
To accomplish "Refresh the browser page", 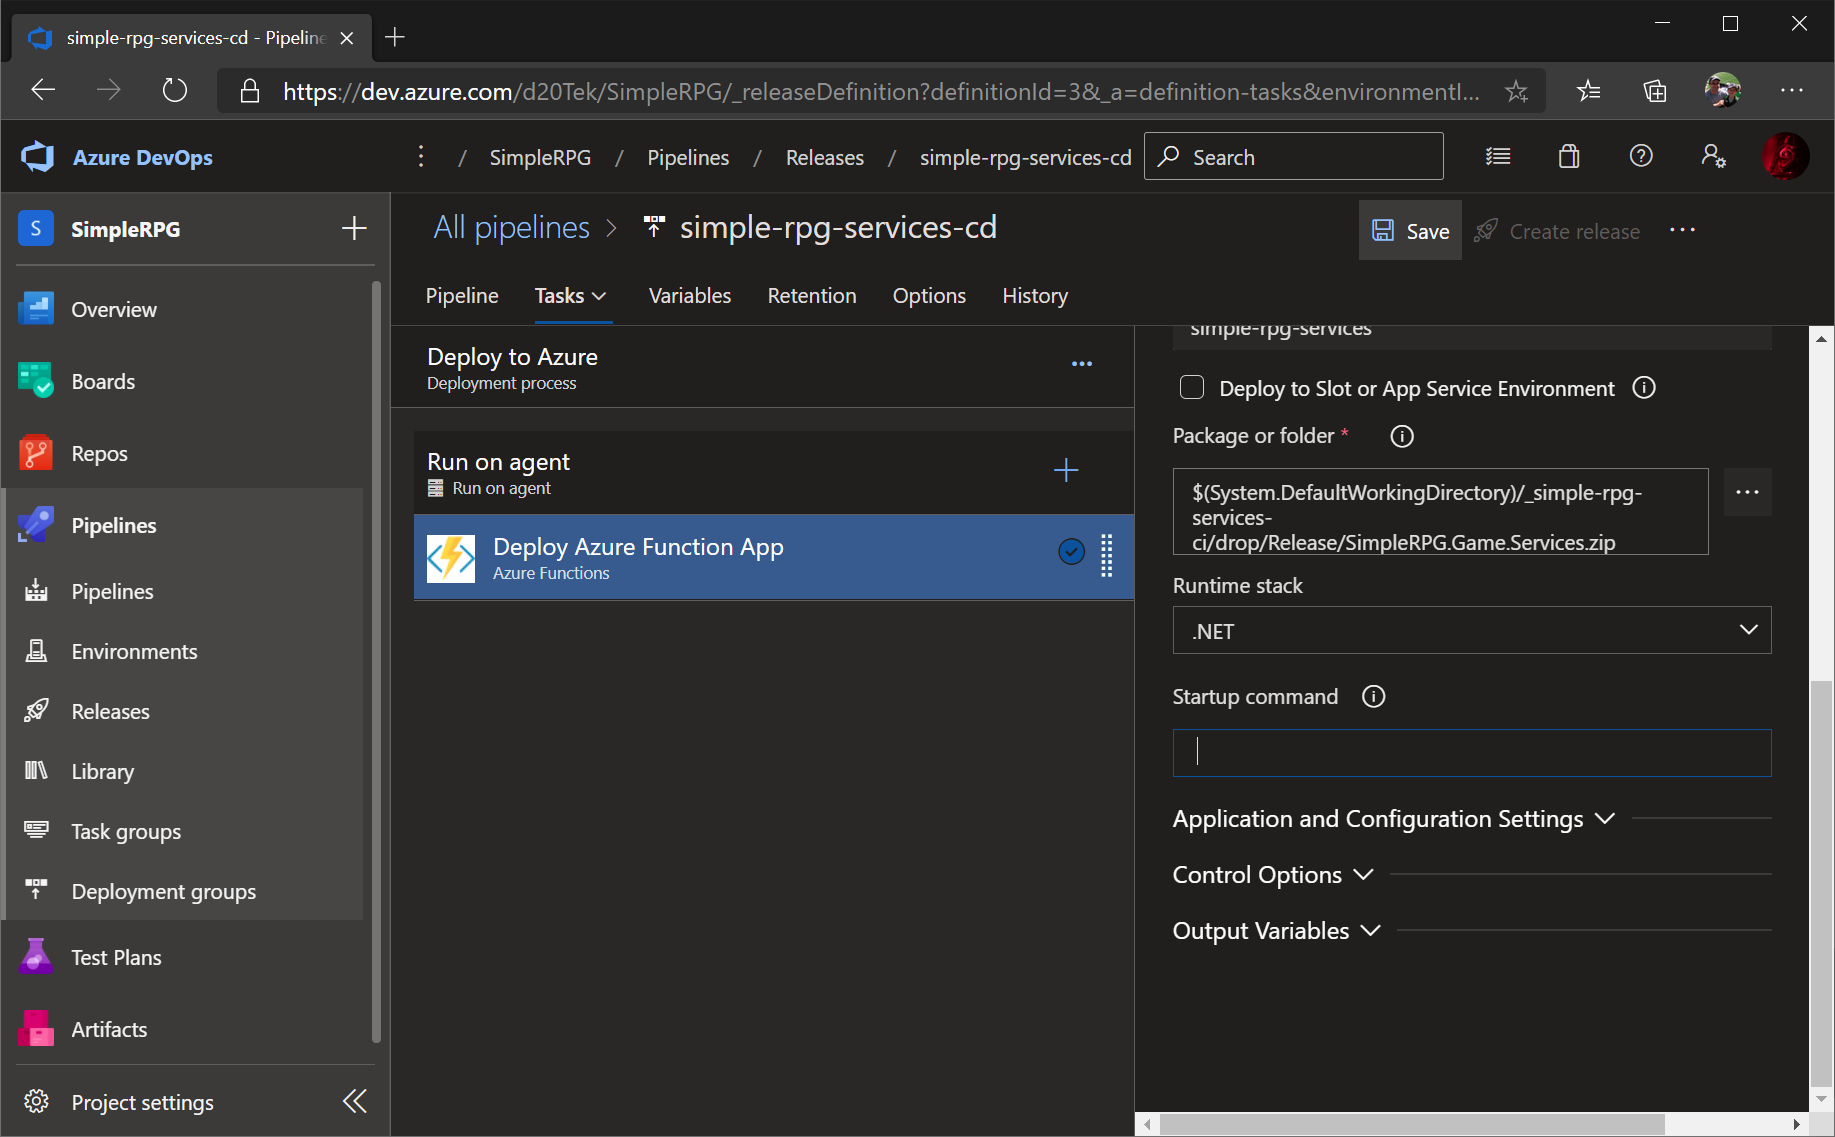I will pyautogui.click(x=175, y=91).
